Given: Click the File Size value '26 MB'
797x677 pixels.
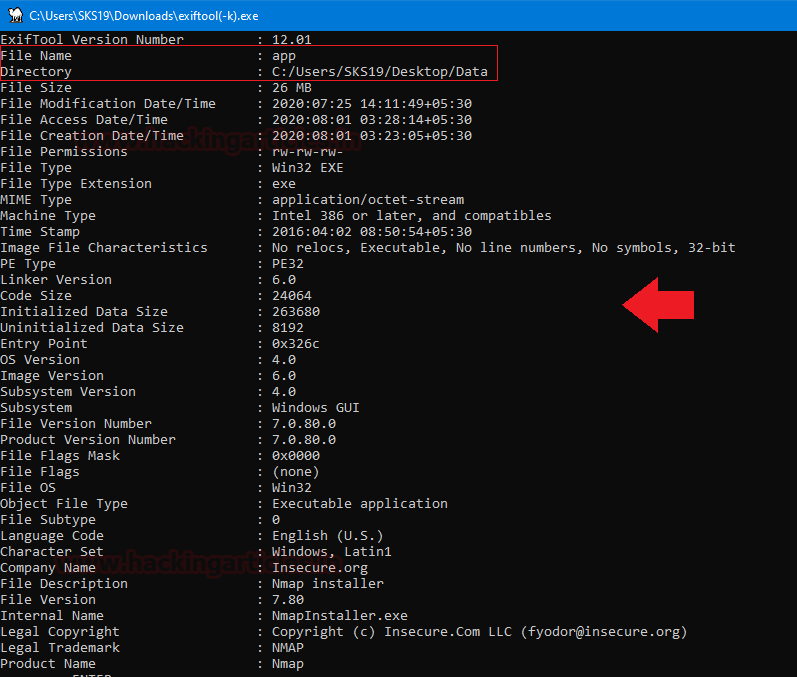Looking at the screenshot, I should click(x=292, y=88).
